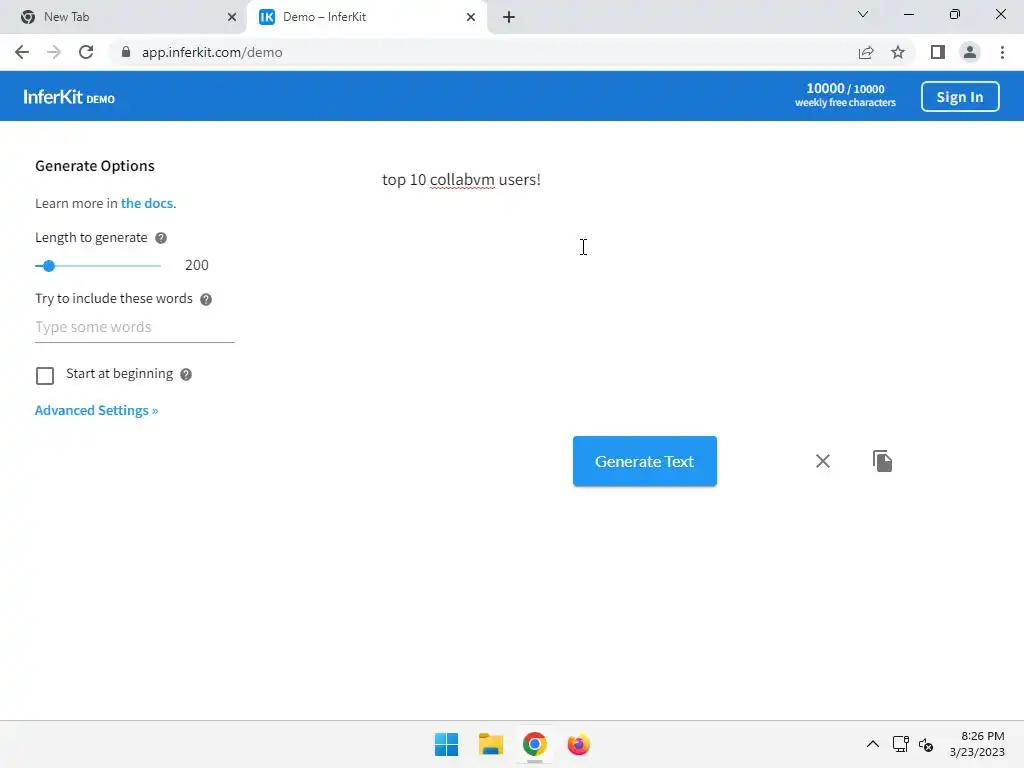Clear the text with the X icon

click(x=823, y=461)
